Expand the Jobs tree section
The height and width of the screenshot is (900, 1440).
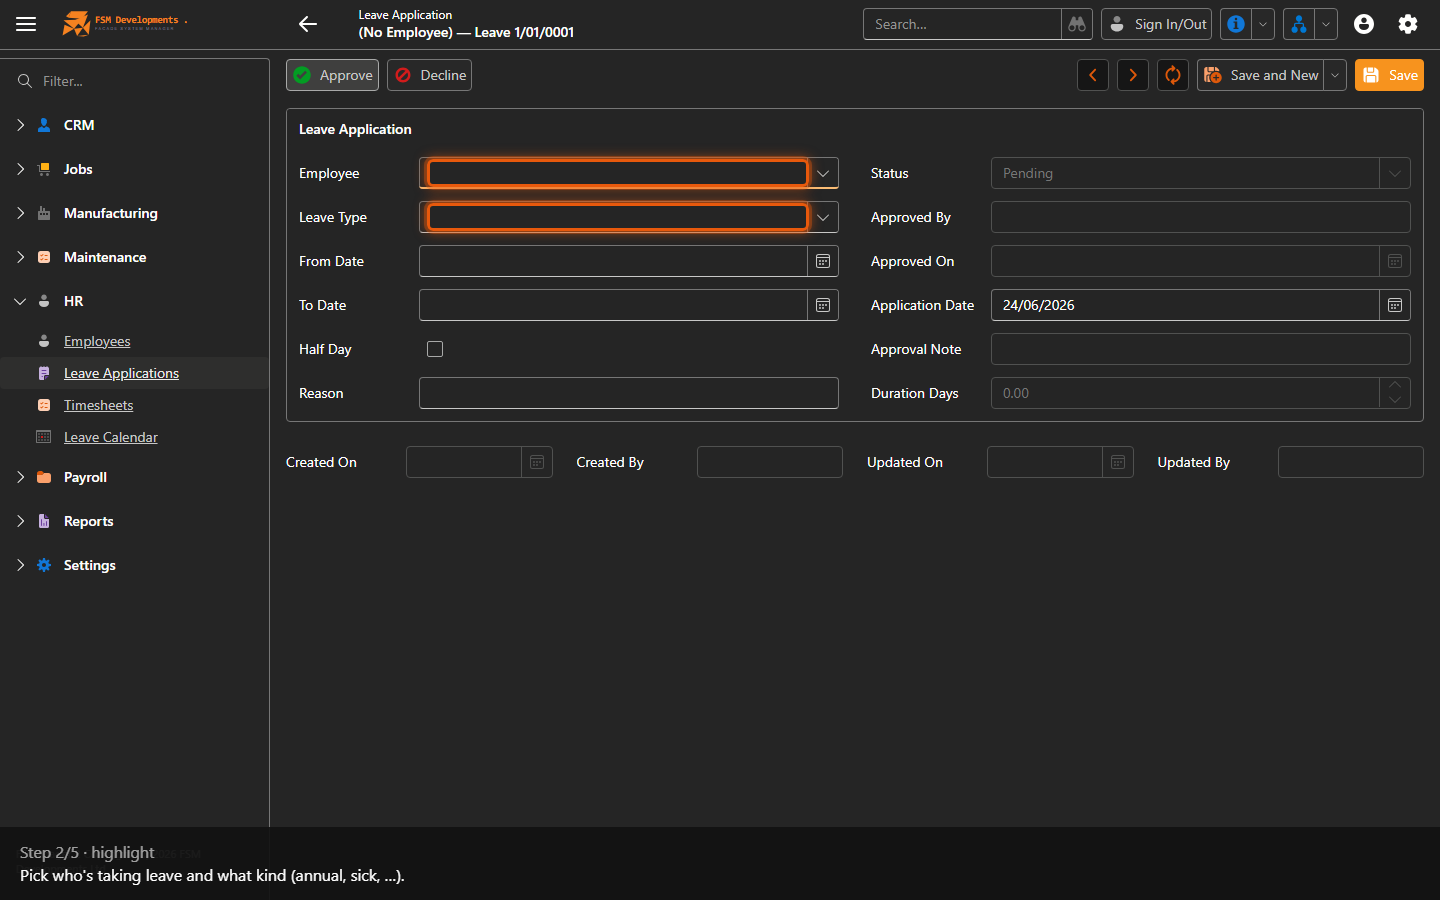click(x=20, y=169)
